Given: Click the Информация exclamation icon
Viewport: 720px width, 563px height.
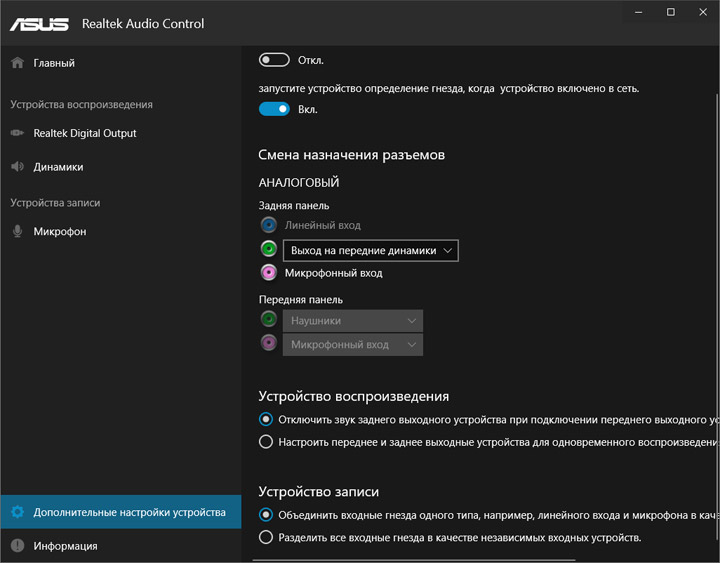Looking at the screenshot, I should (x=17, y=546).
